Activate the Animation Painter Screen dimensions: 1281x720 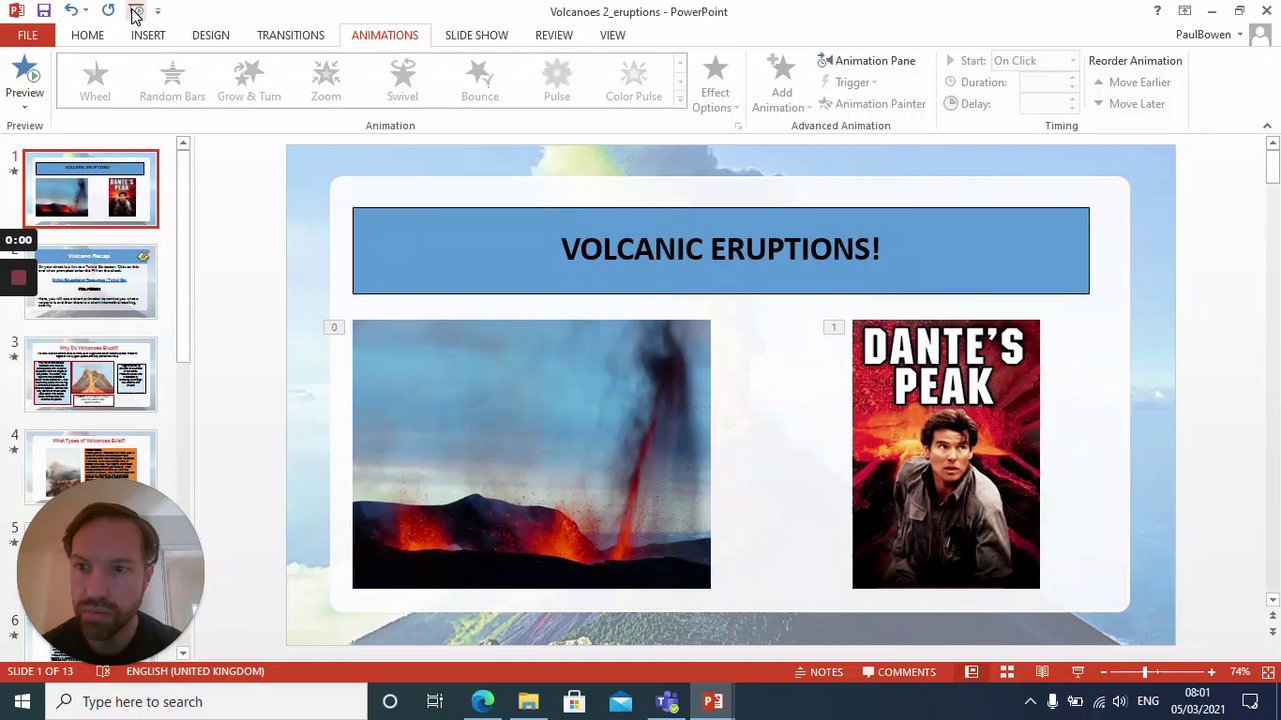coord(871,104)
